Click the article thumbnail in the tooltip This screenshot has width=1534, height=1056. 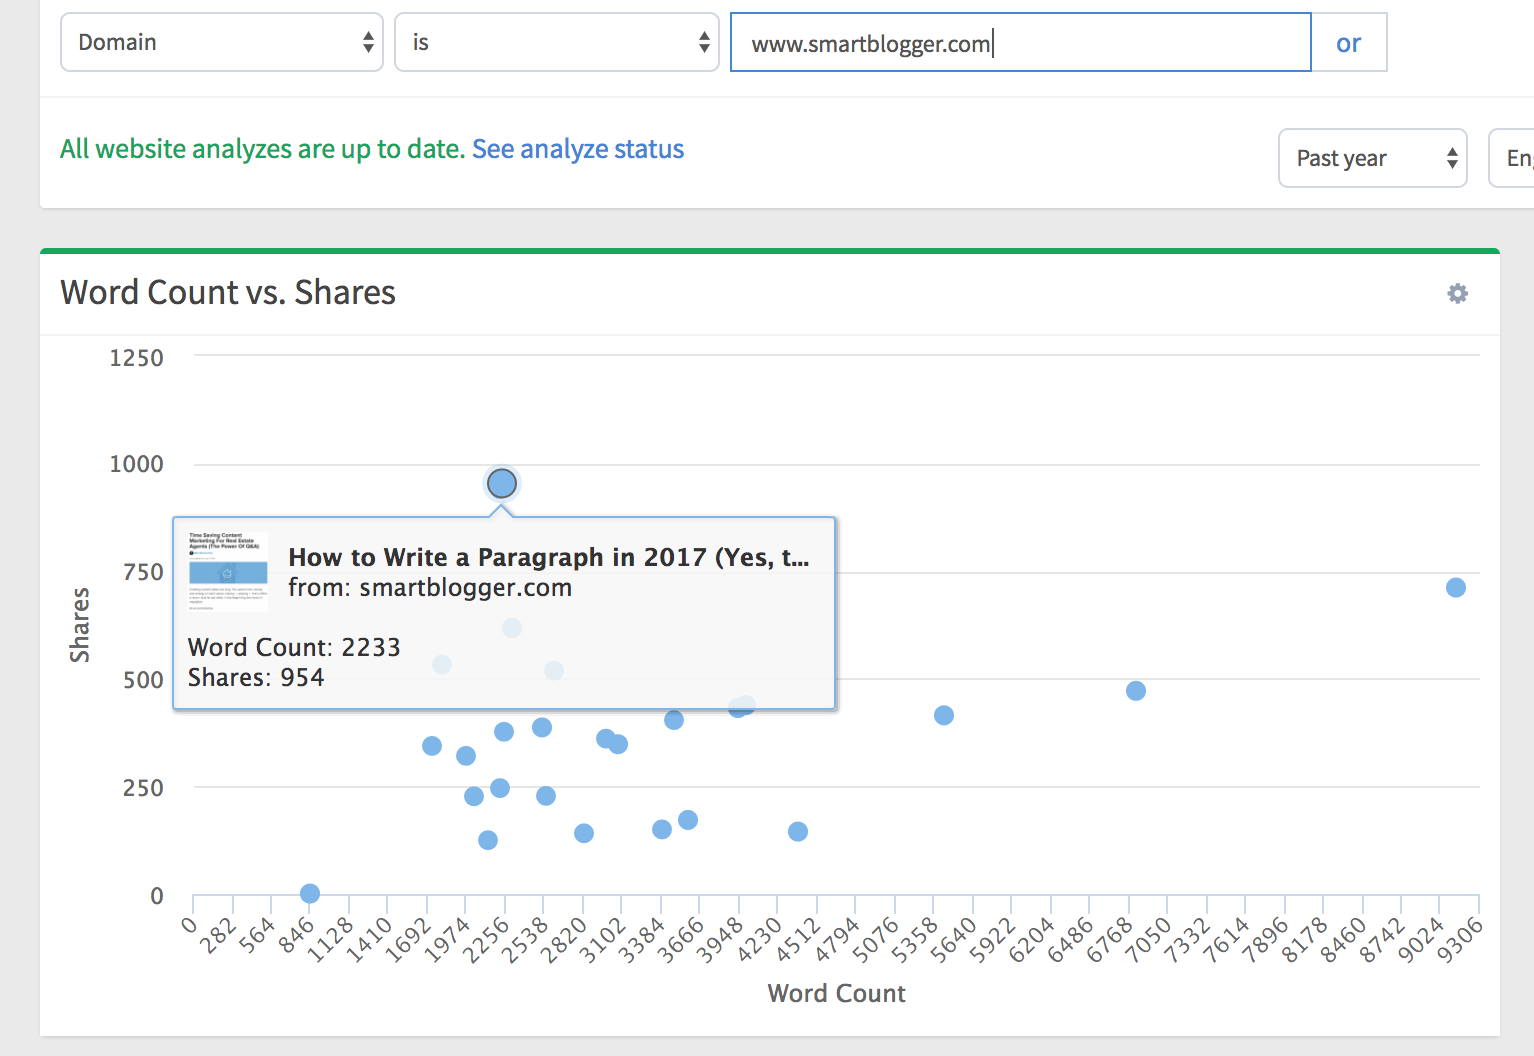pos(228,571)
